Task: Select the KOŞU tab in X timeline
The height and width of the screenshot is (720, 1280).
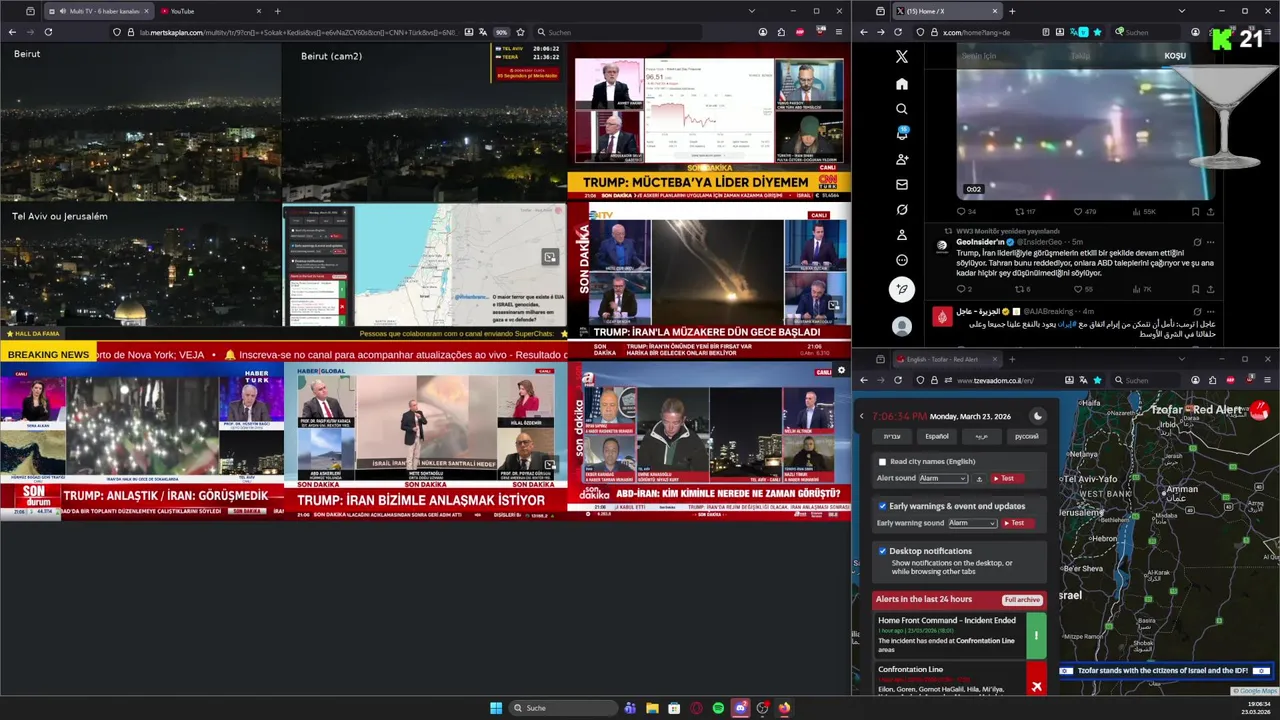Action: pos(1175,56)
